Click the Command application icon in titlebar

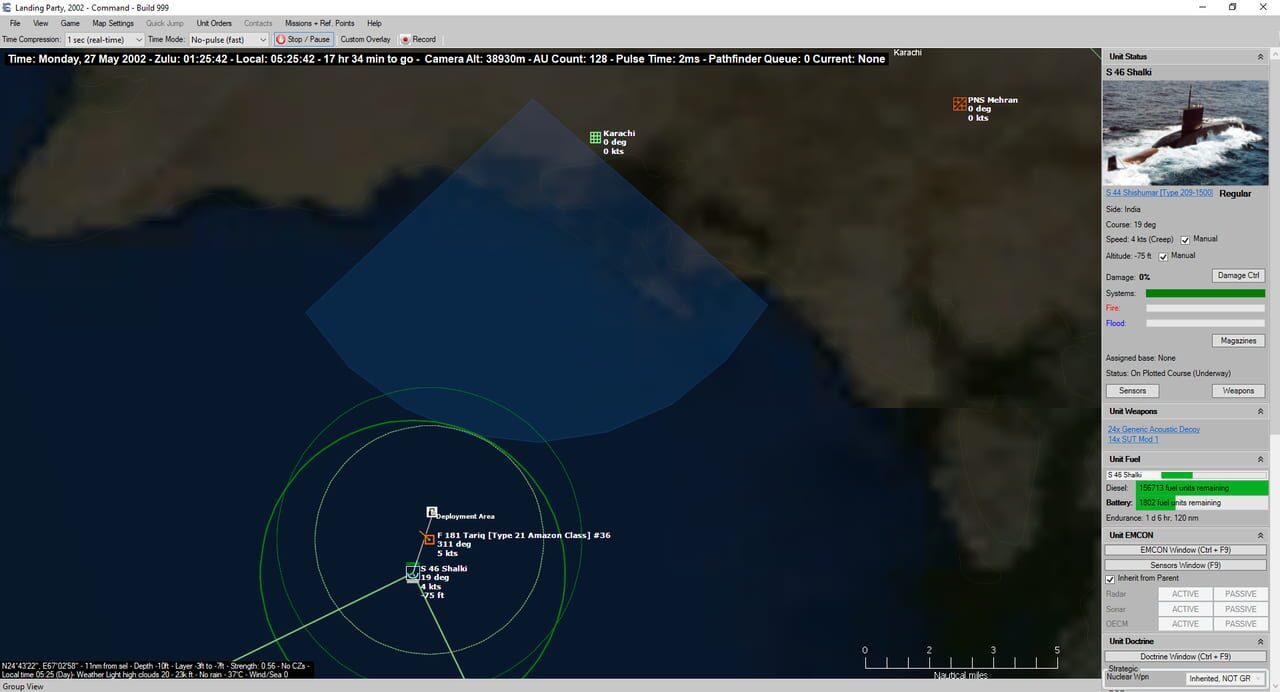(8, 7)
